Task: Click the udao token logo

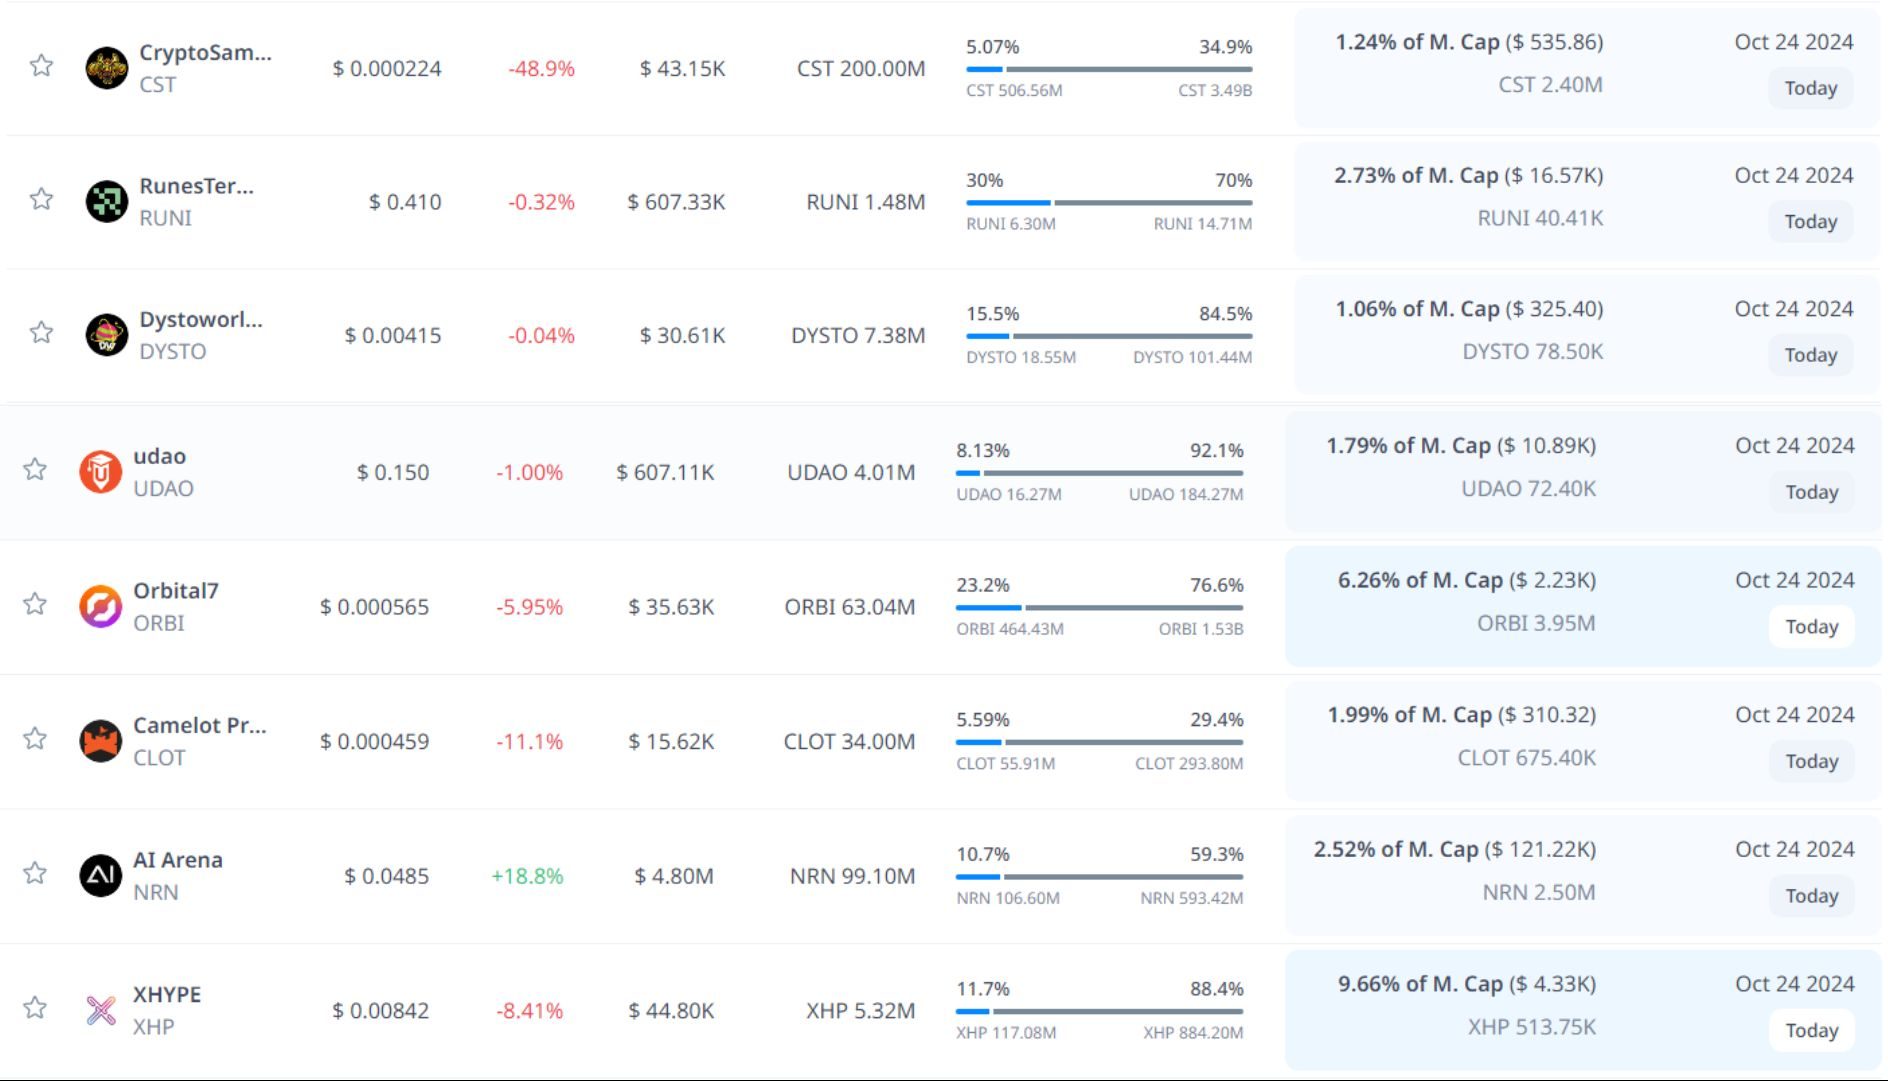Action: pyautogui.click(x=100, y=471)
